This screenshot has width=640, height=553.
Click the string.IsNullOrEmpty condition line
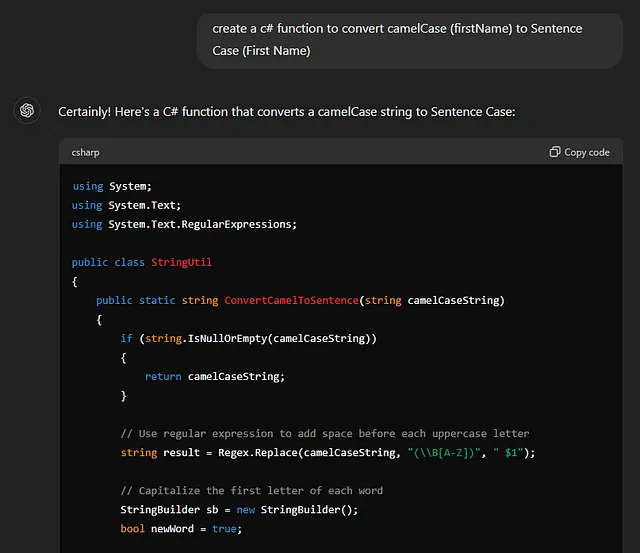click(248, 338)
